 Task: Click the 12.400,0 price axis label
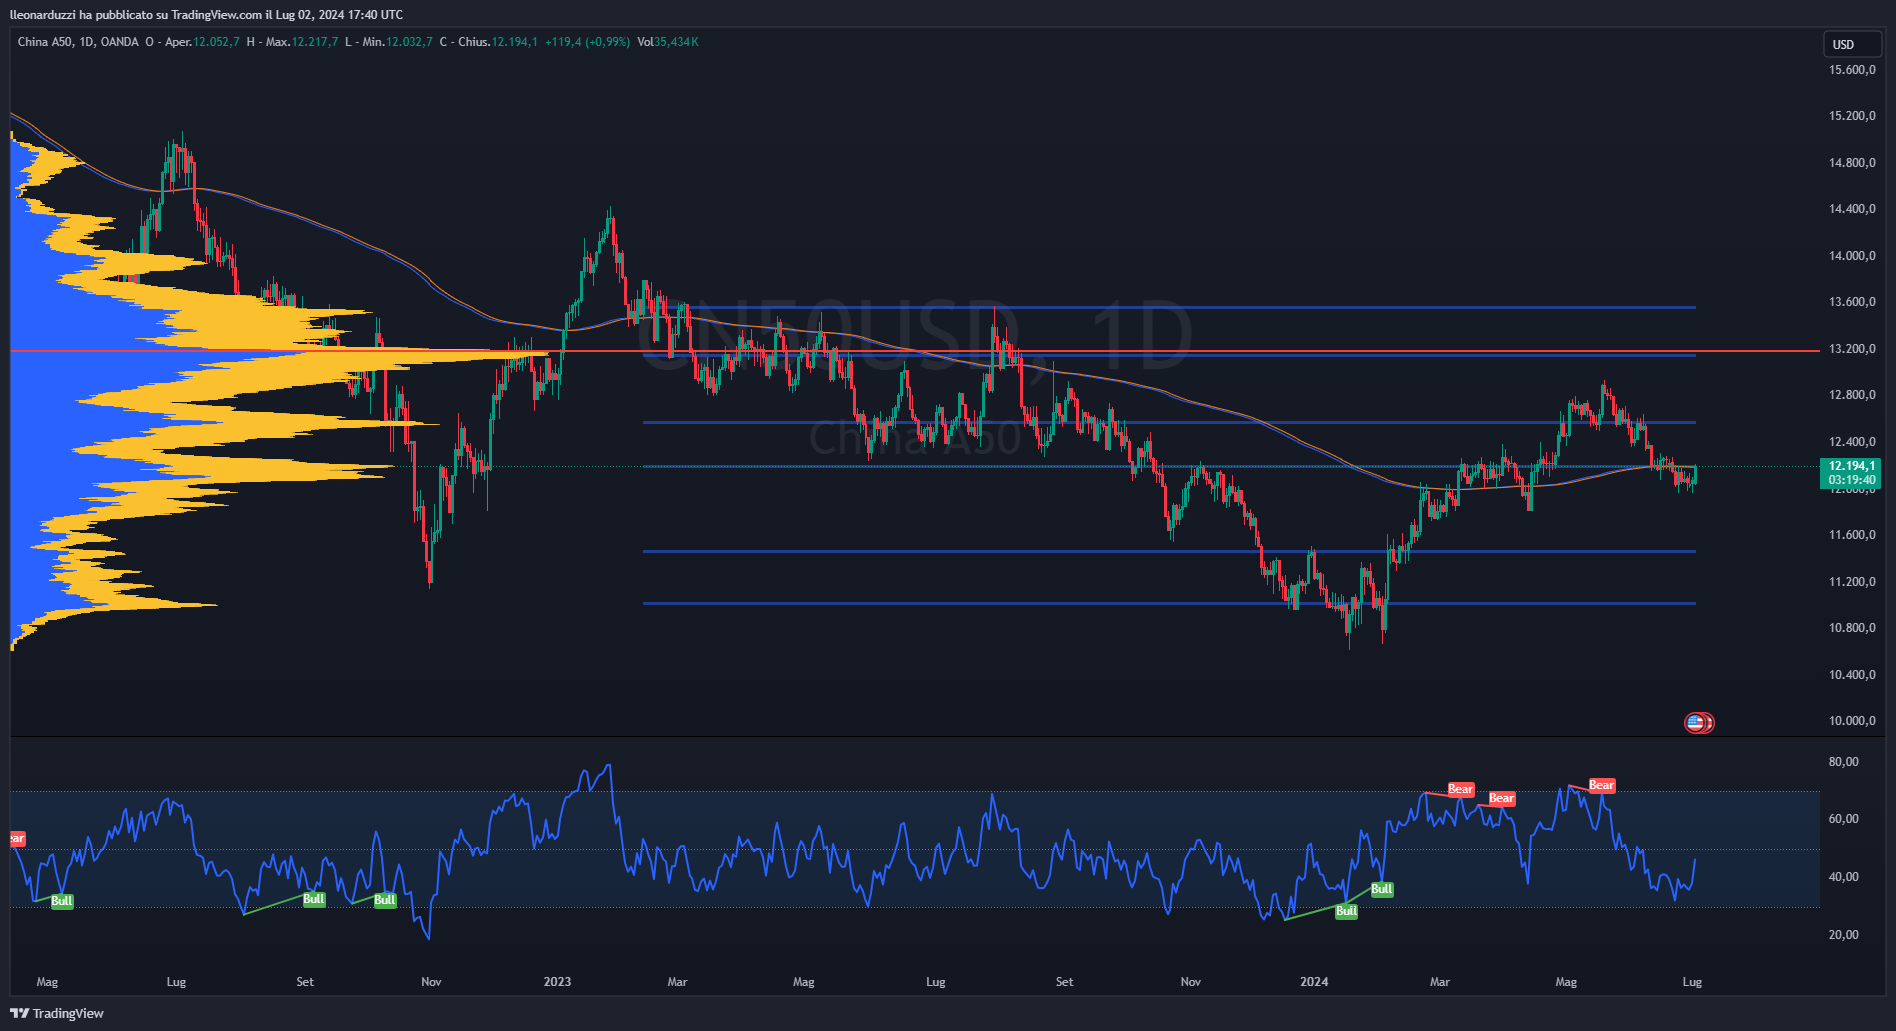(x=1852, y=442)
